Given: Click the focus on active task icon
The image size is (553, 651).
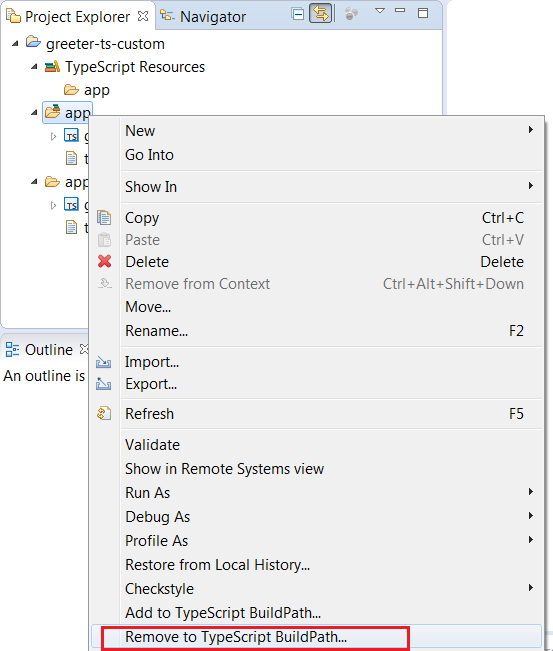Looking at the screenshot, I should (x=351, y=14).
